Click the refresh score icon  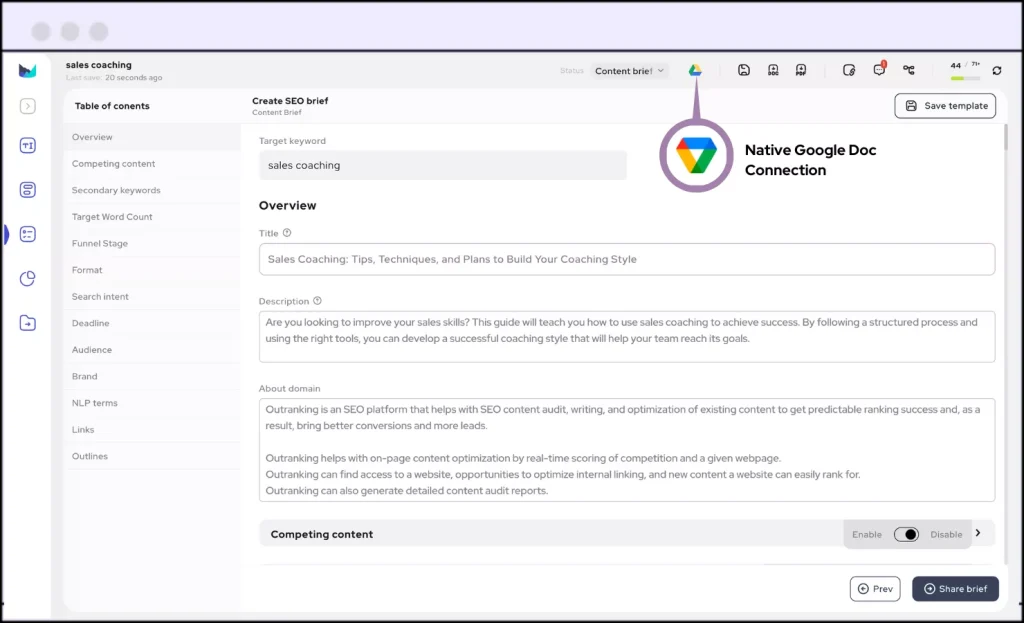tap(996, 71)
